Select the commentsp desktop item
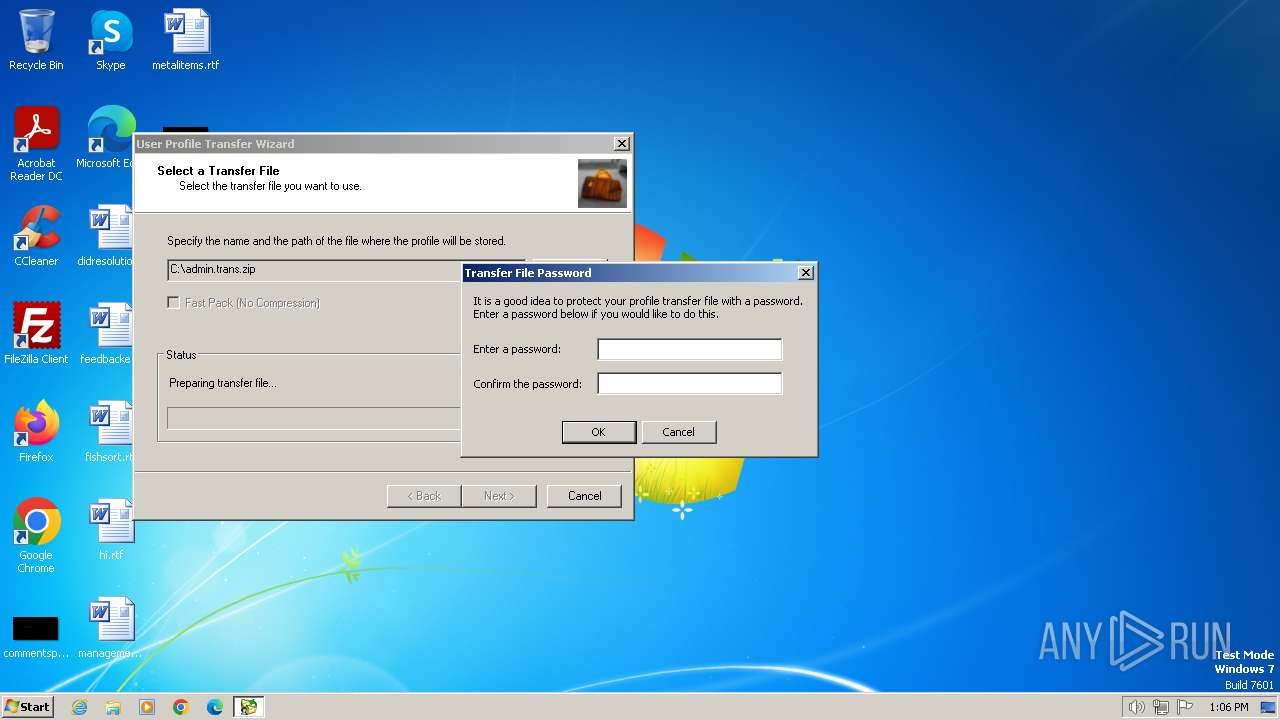1280x720 pixels. point(36,635)
